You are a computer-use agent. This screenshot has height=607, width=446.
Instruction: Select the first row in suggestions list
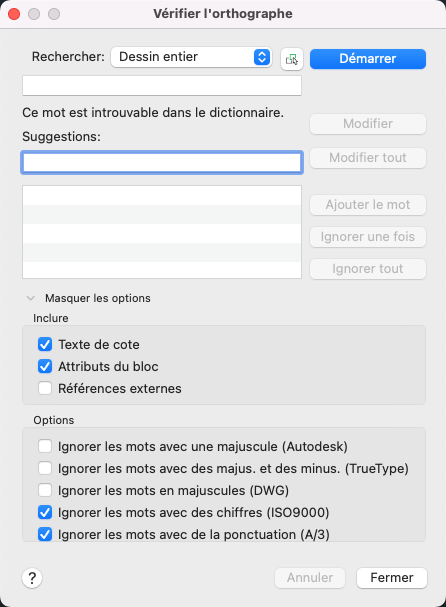[162, 195]
